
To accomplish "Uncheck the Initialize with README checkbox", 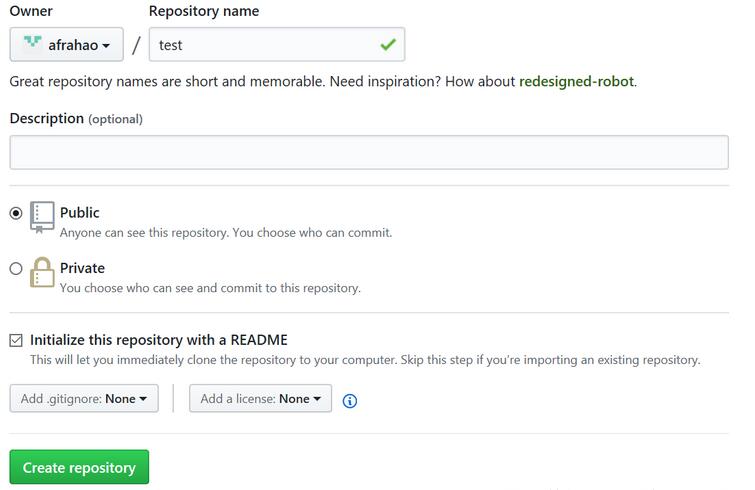I will 16,340.
